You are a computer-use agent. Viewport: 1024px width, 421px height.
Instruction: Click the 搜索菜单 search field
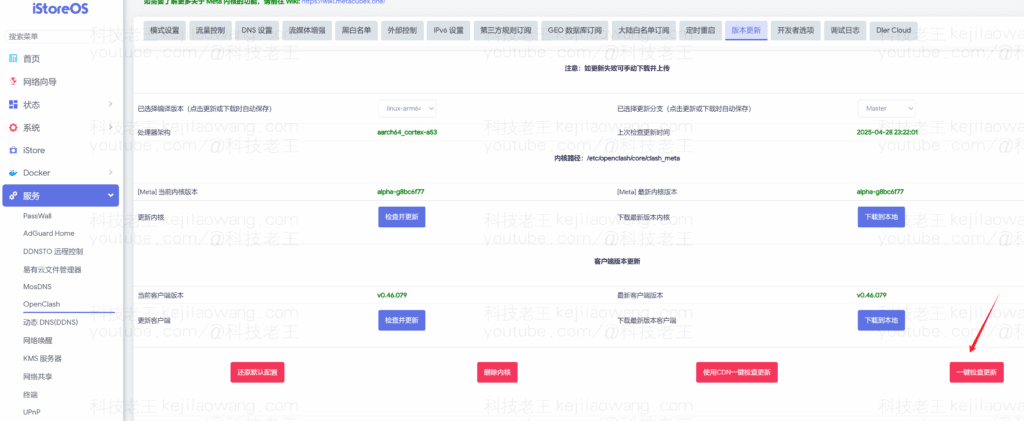click(x=60, y=36)
